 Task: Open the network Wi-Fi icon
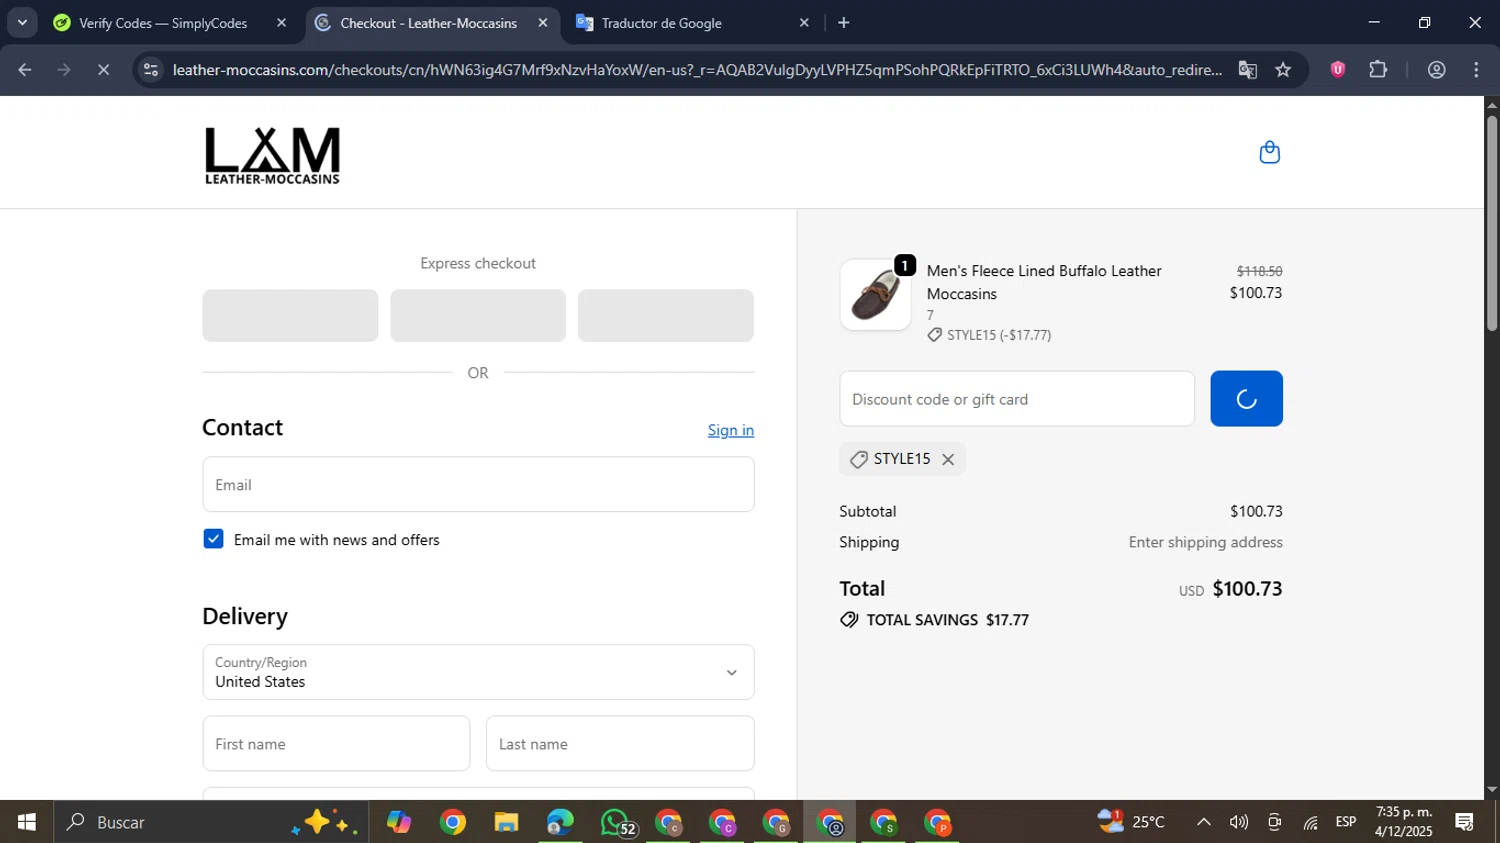tap(1310, 822)
